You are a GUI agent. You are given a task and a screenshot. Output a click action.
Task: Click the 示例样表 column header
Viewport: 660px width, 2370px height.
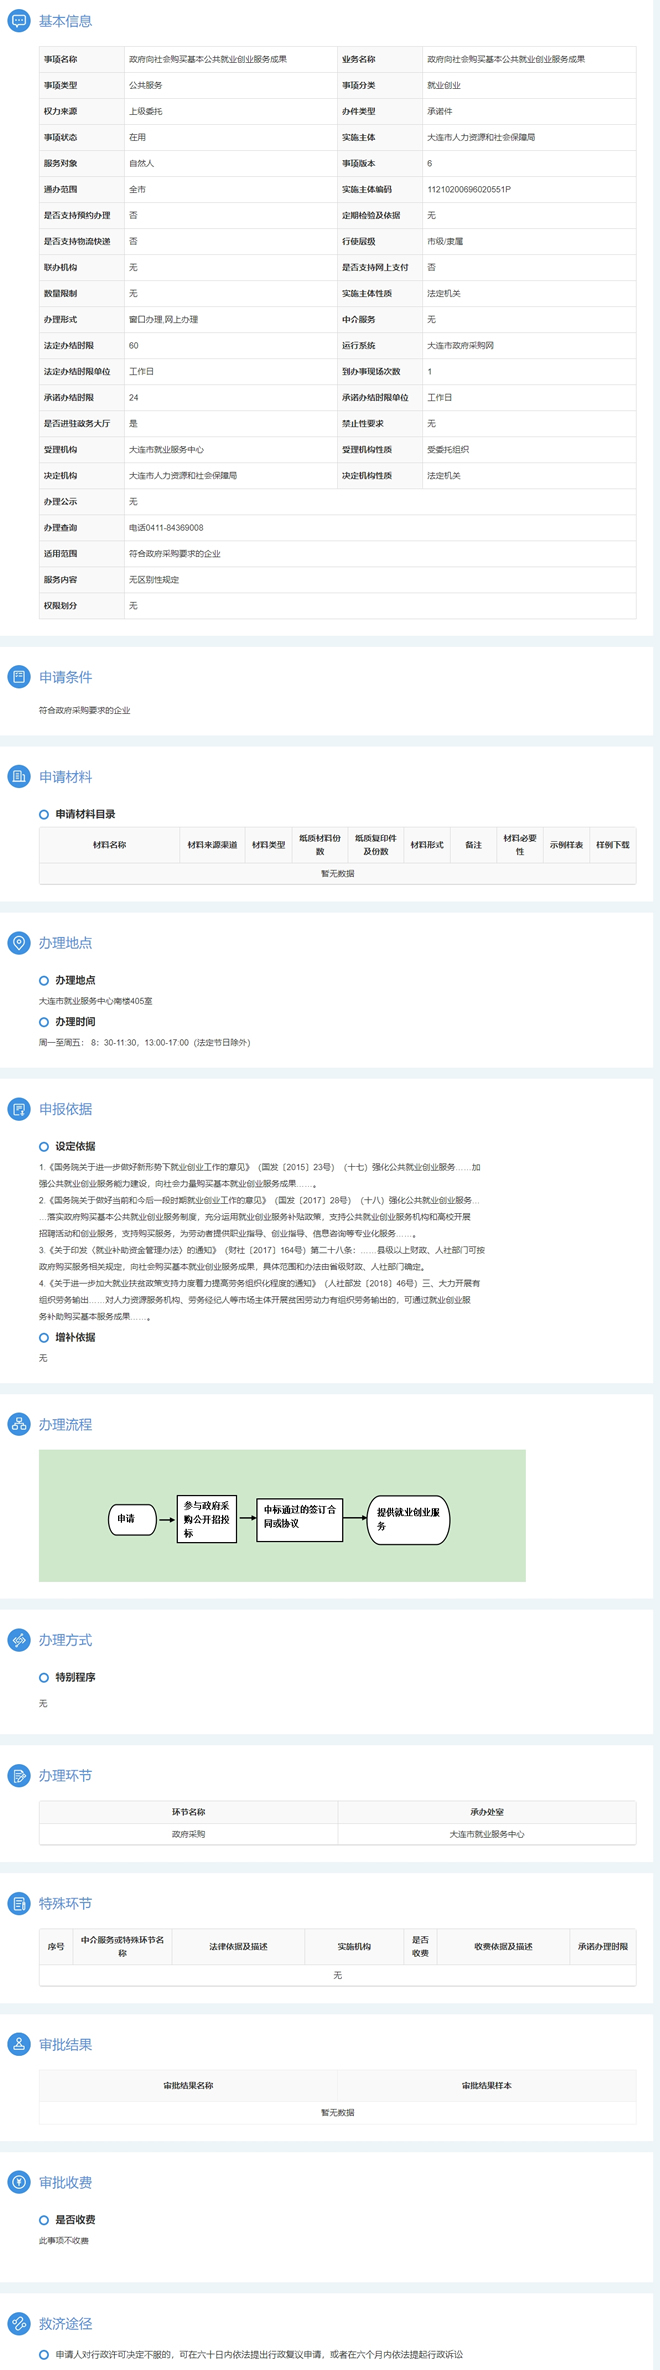click(x=566, y=845)
